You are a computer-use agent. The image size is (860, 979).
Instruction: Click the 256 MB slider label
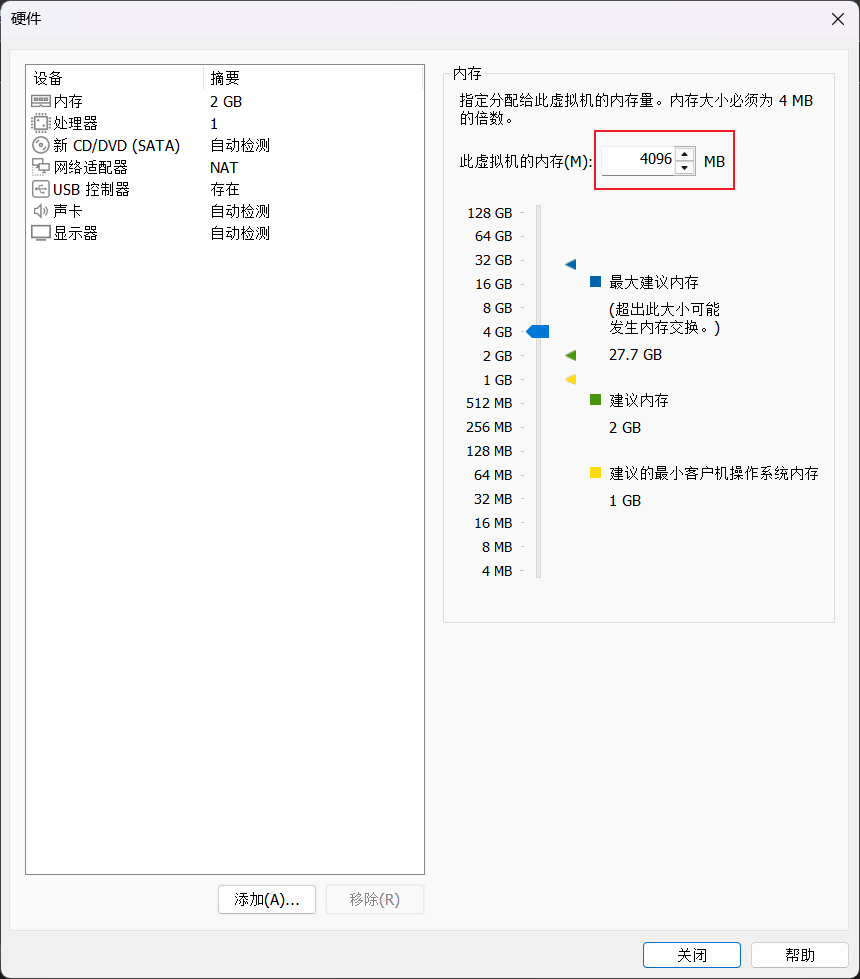point(489,427)
